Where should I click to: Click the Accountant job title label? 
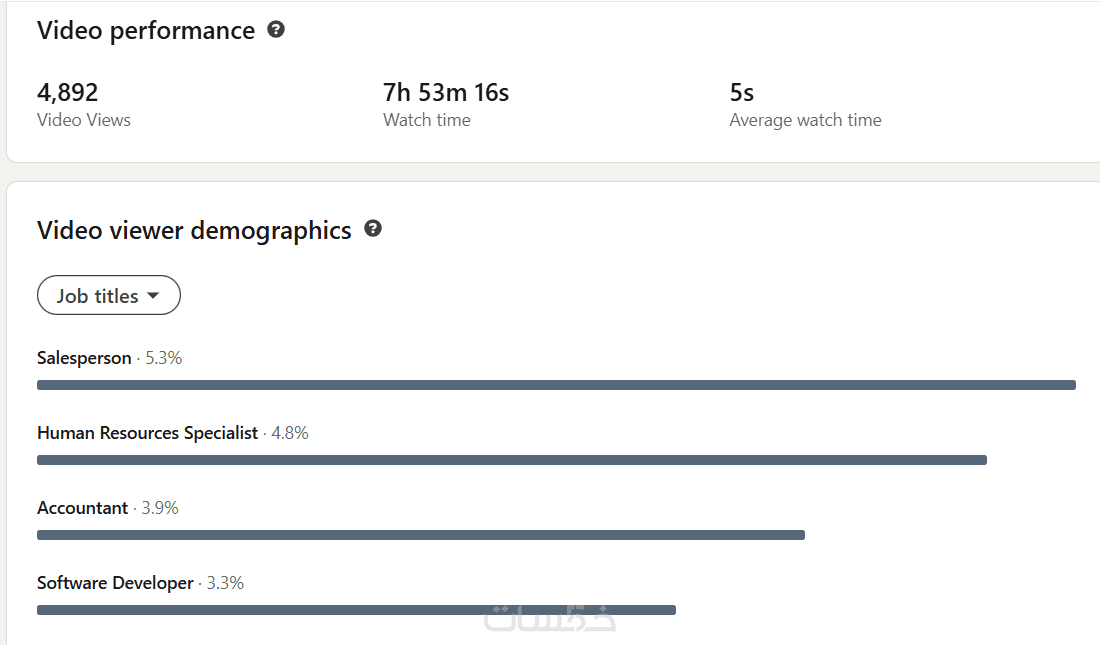pyautogui.click(x=82, y=508)
